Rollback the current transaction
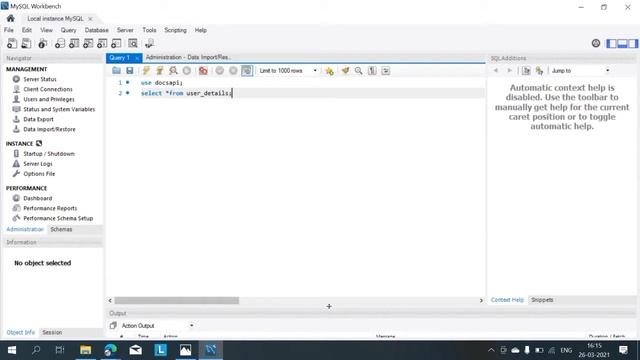Image resolution: width=640 pixels, height=360 pixels. click(x=233, y=71)
